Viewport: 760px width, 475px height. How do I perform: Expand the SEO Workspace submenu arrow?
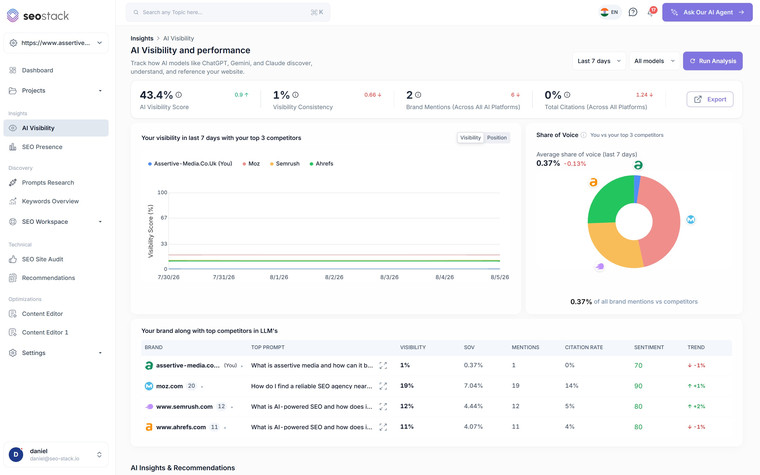pyautogui.click(x=100, y=222)
